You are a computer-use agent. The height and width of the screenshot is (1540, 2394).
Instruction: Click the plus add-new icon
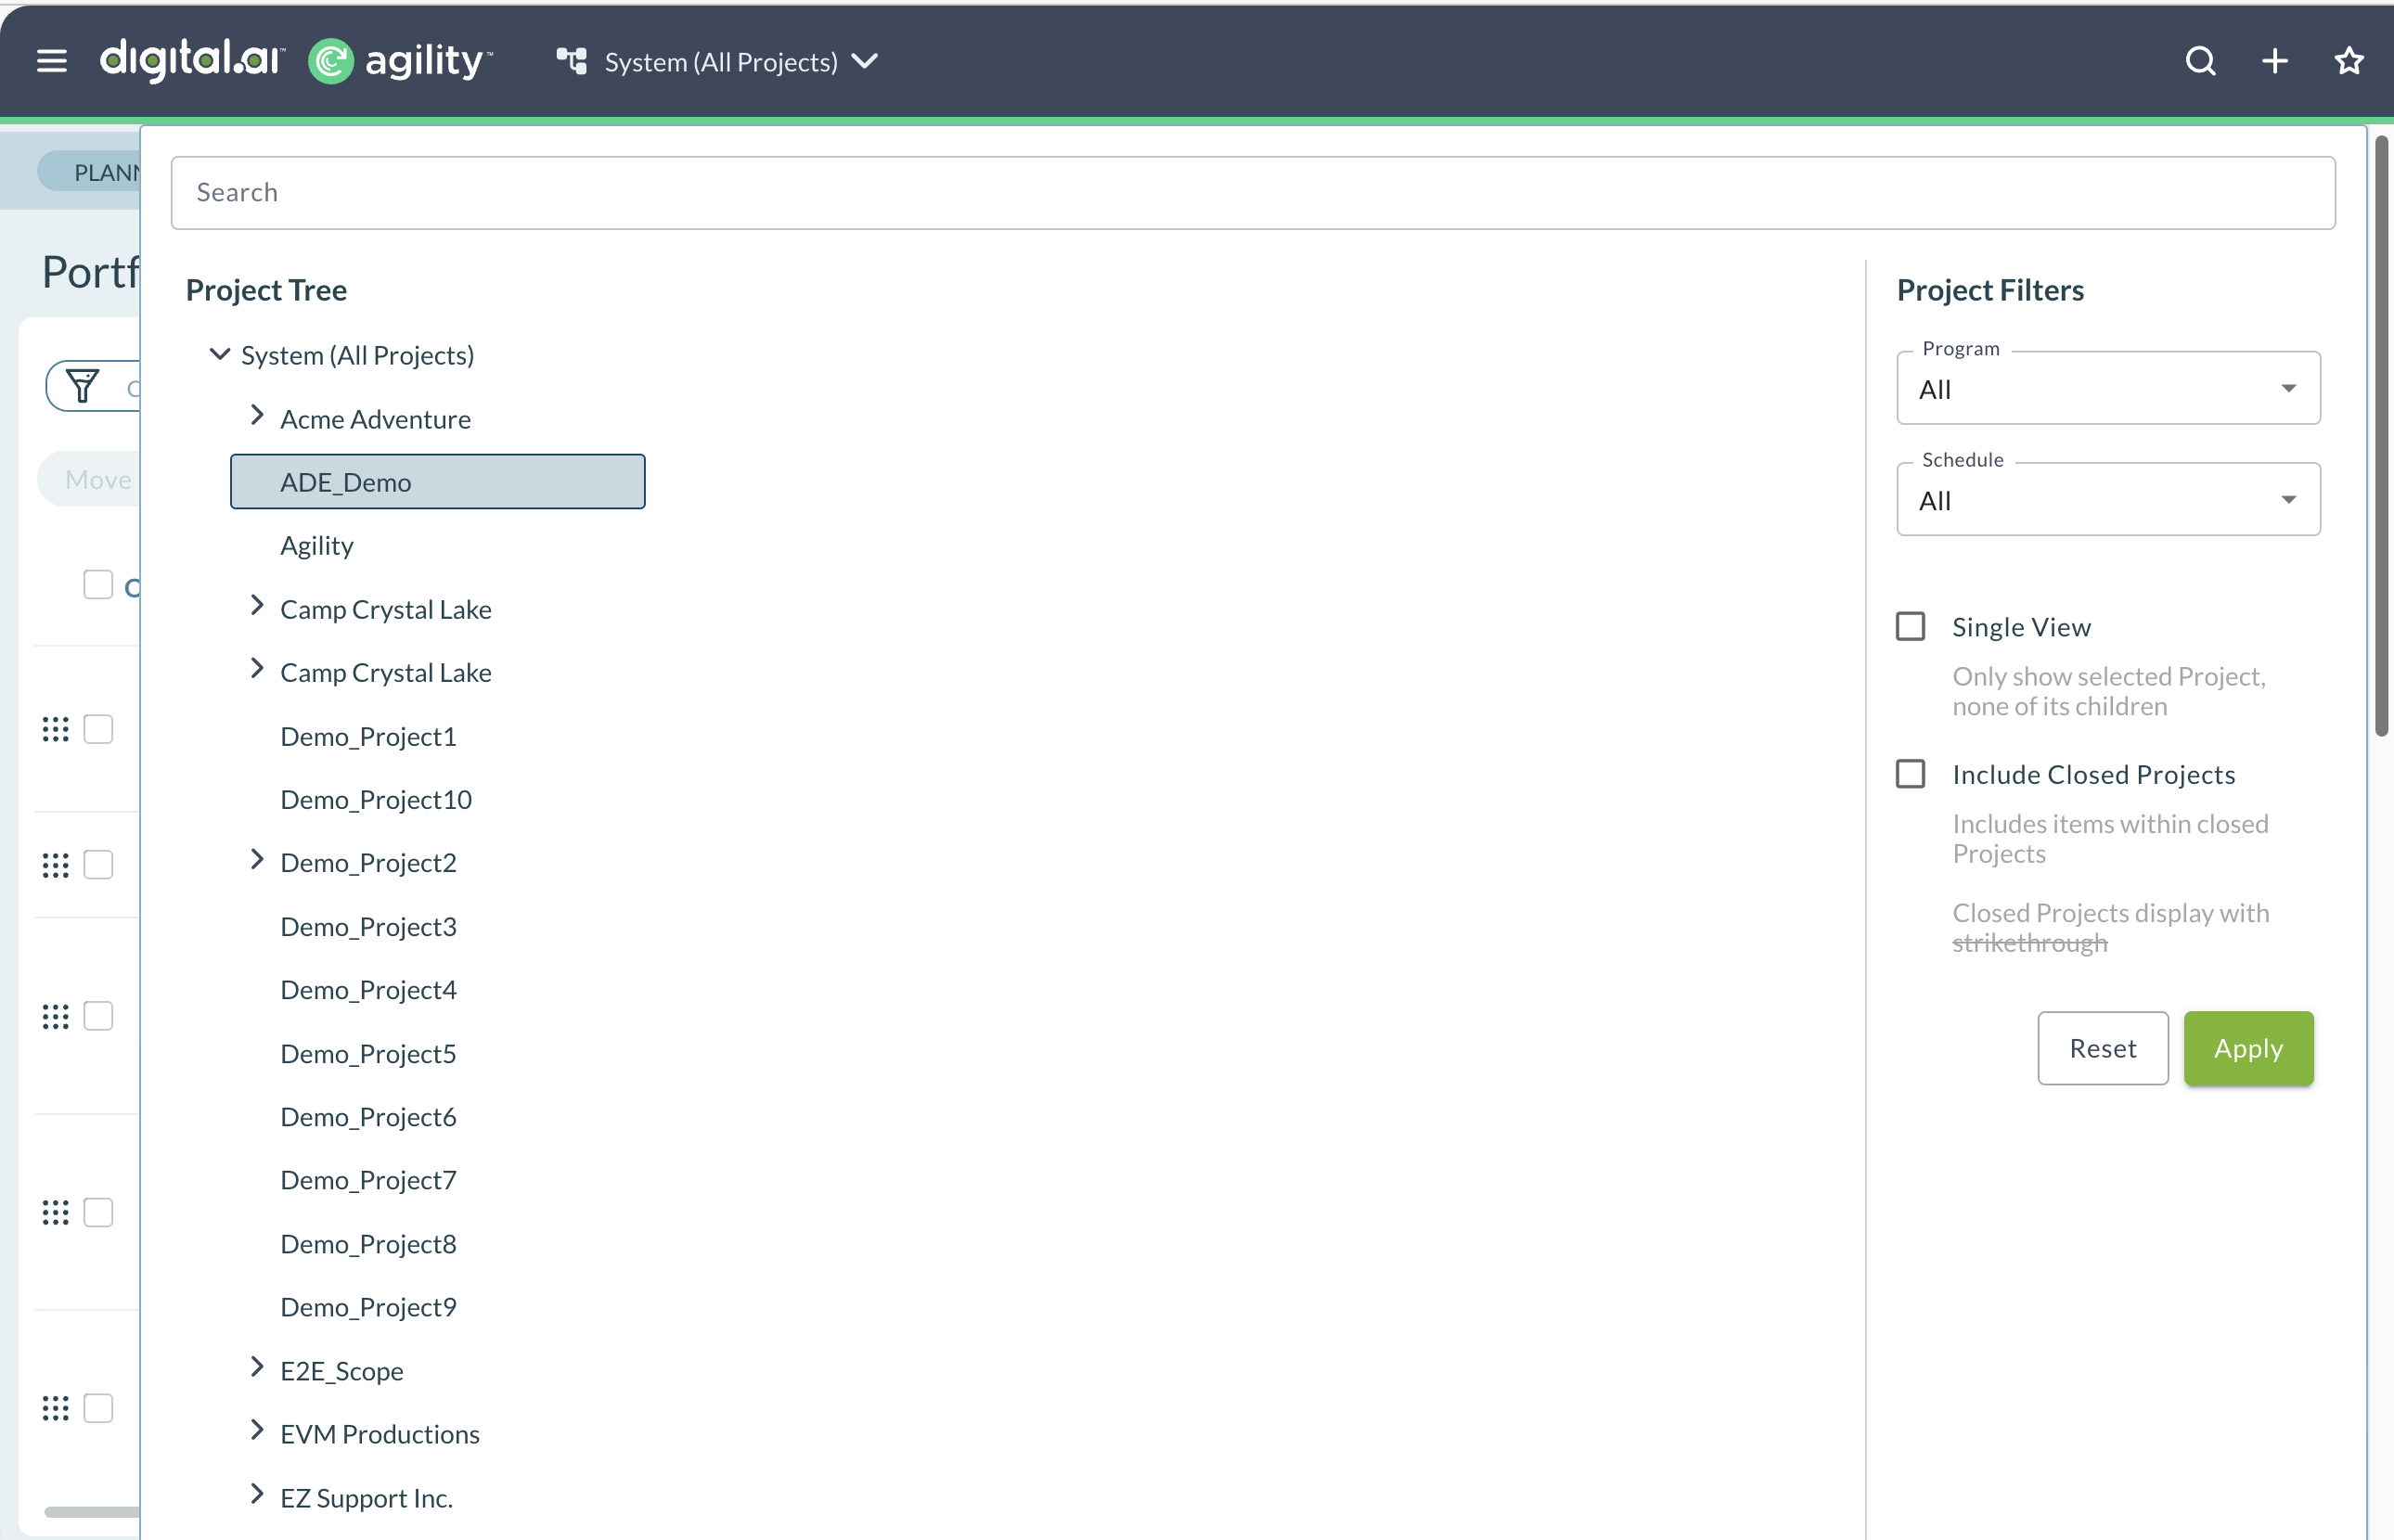[2275, 62]
